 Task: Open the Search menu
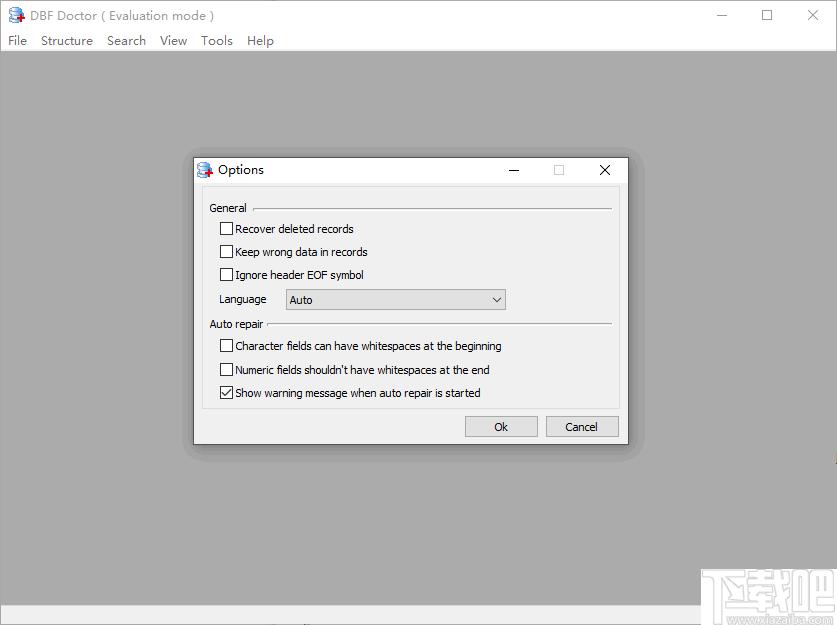(x=127, y=41)
